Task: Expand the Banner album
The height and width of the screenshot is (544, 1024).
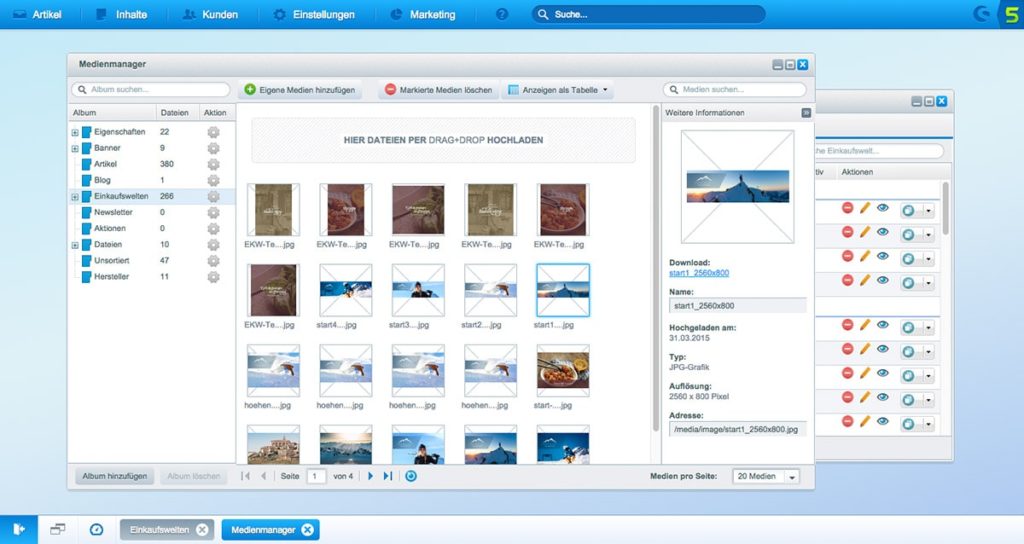Action: 75,149
